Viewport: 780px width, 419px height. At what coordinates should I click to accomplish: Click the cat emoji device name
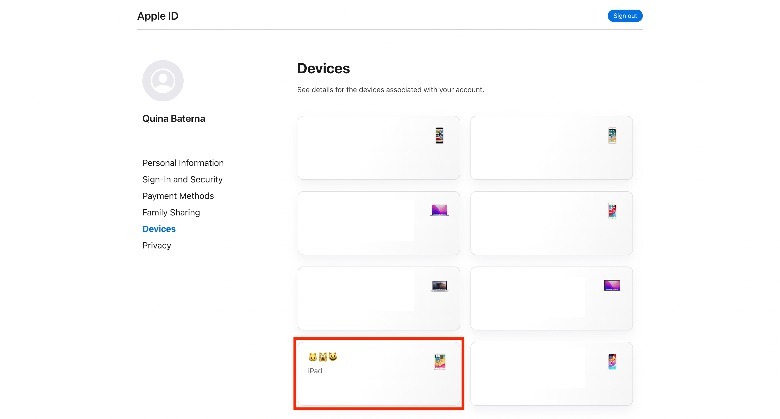click(322, 356)
